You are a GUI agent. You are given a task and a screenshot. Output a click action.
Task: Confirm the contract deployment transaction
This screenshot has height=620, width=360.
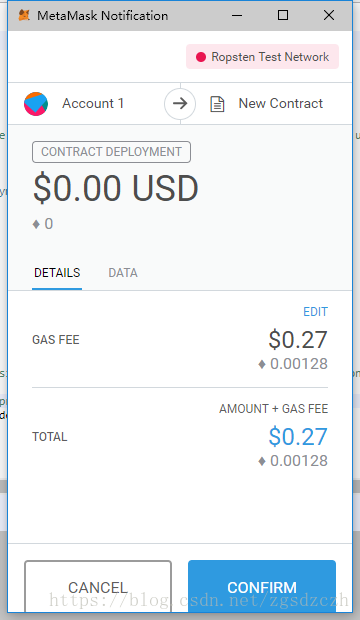click(x=262, y=587)
